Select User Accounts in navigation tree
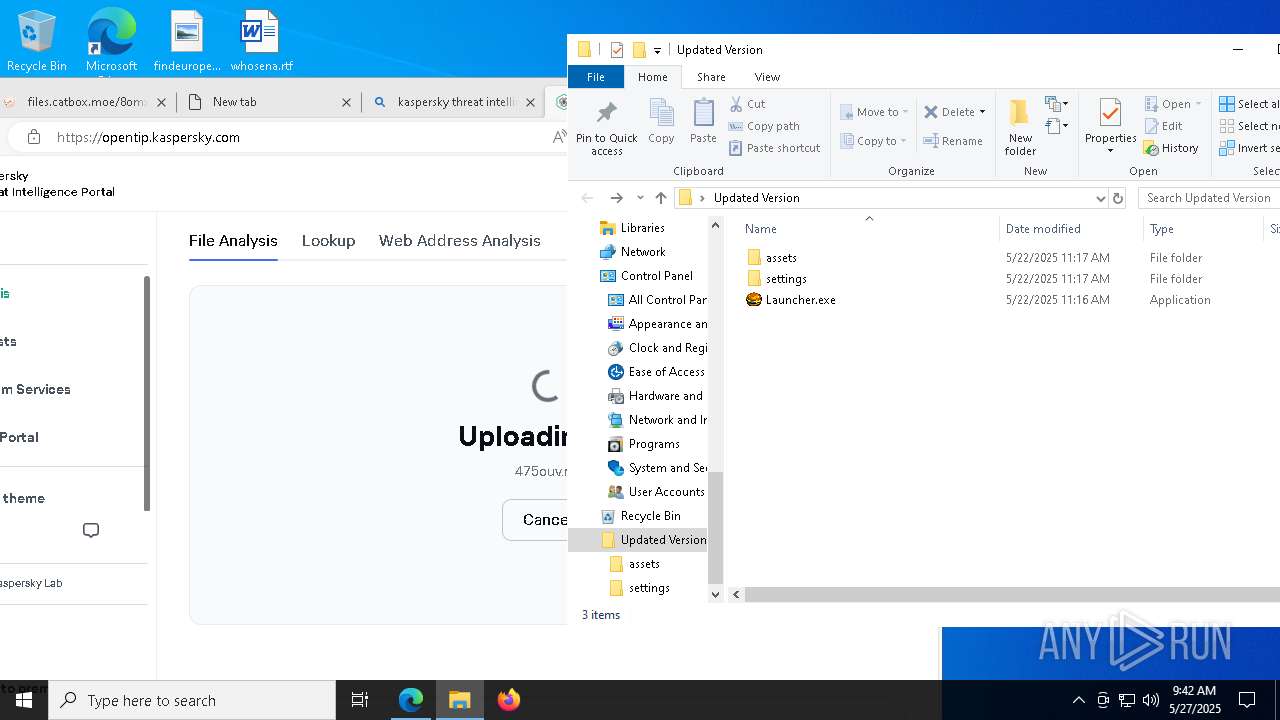The height and width of the screenshot is (720, 1280). point(657,492)
